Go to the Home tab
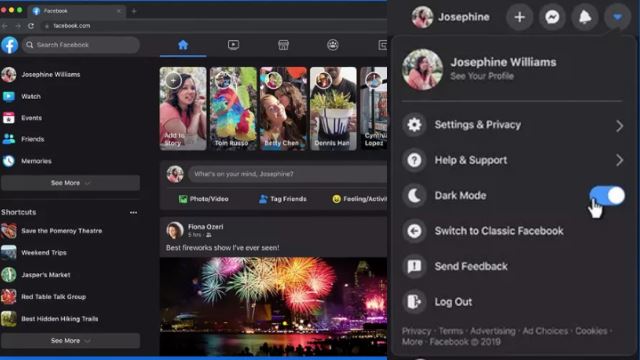The image size is (640, 360). (x=183, y=45)
